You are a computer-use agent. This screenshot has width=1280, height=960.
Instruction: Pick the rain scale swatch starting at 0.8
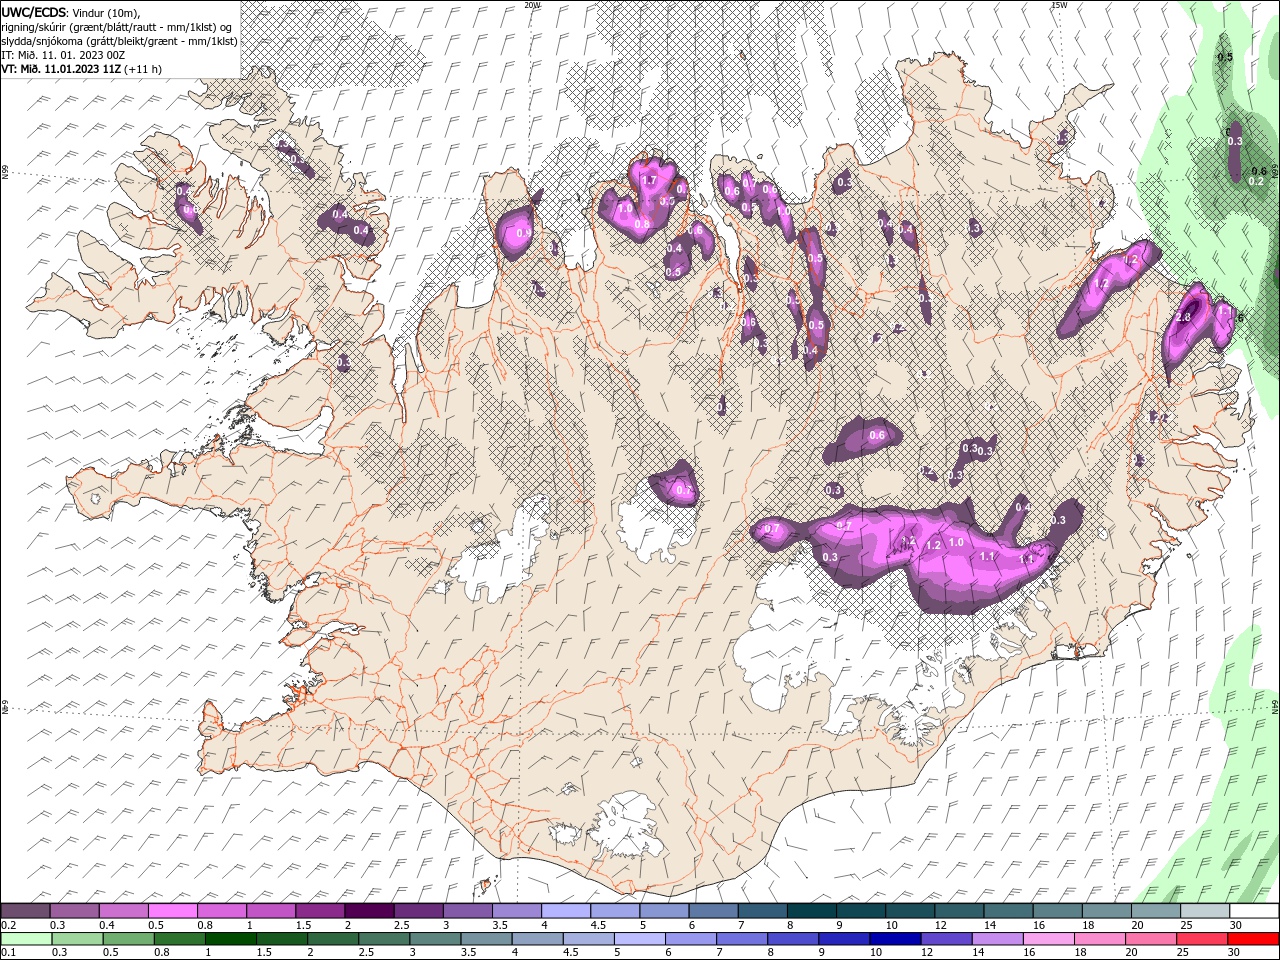coord(179,939)
